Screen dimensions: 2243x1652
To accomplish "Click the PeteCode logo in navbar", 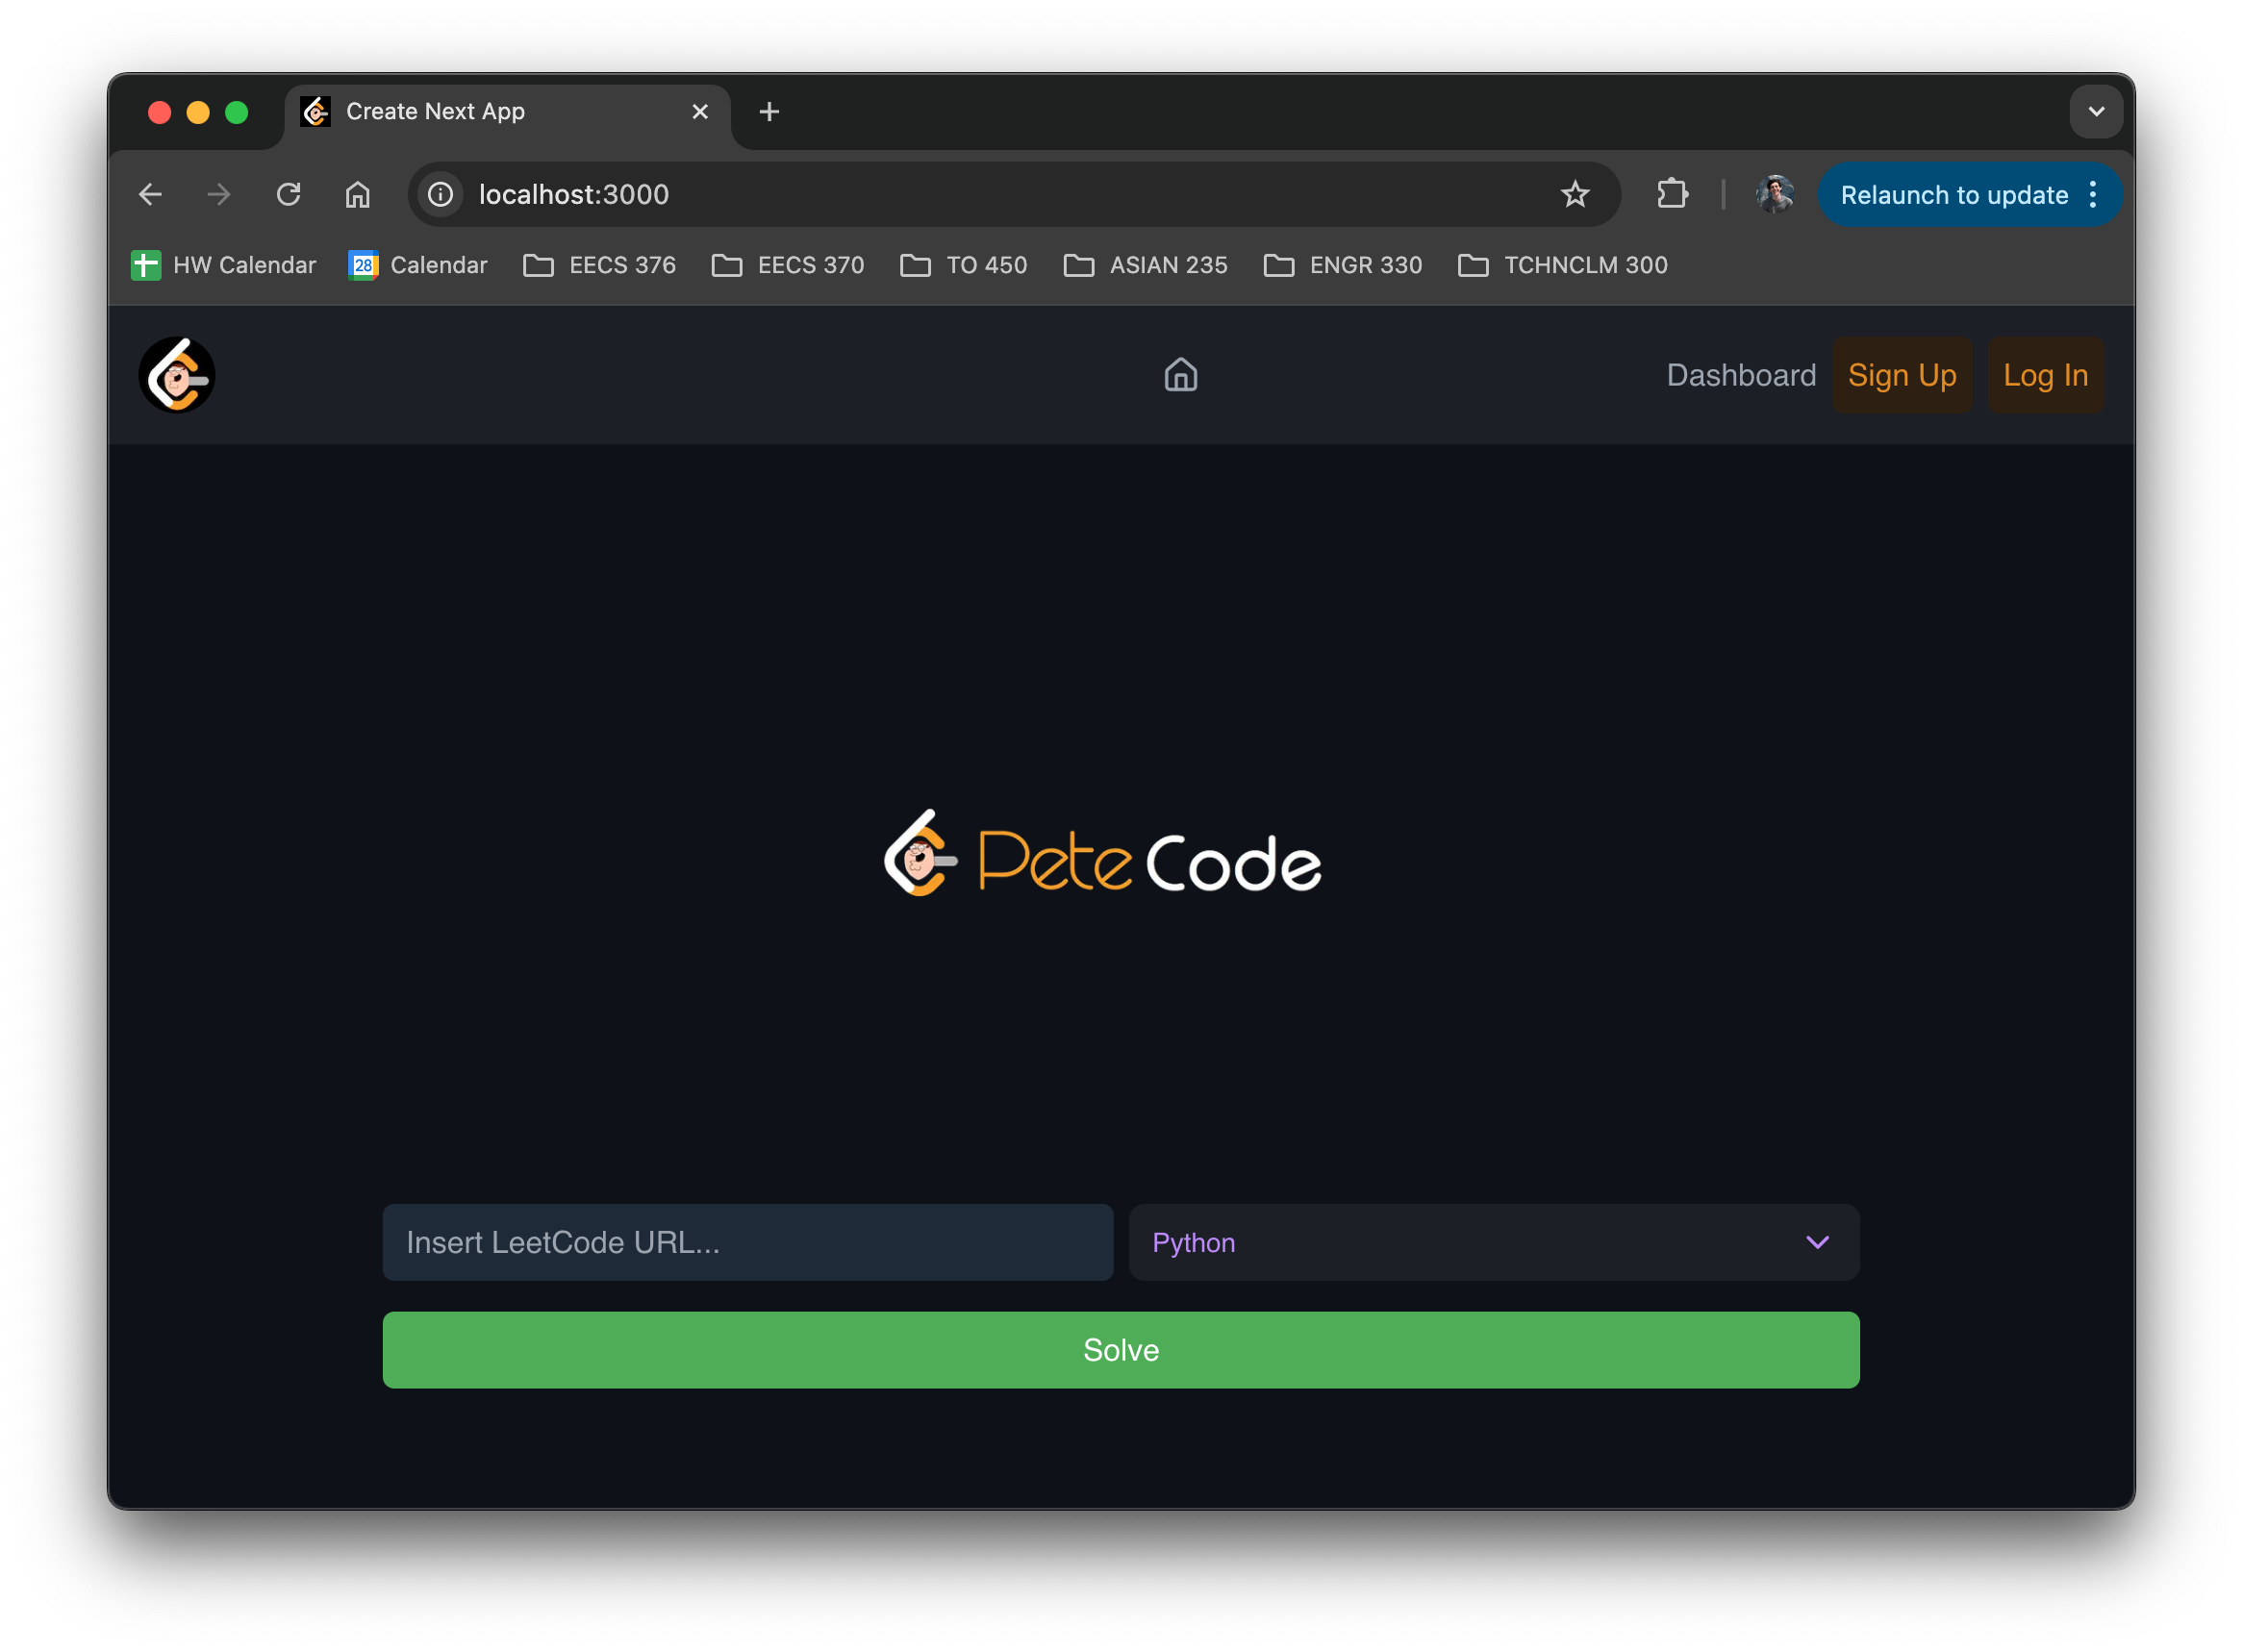I will pos(177,375).
